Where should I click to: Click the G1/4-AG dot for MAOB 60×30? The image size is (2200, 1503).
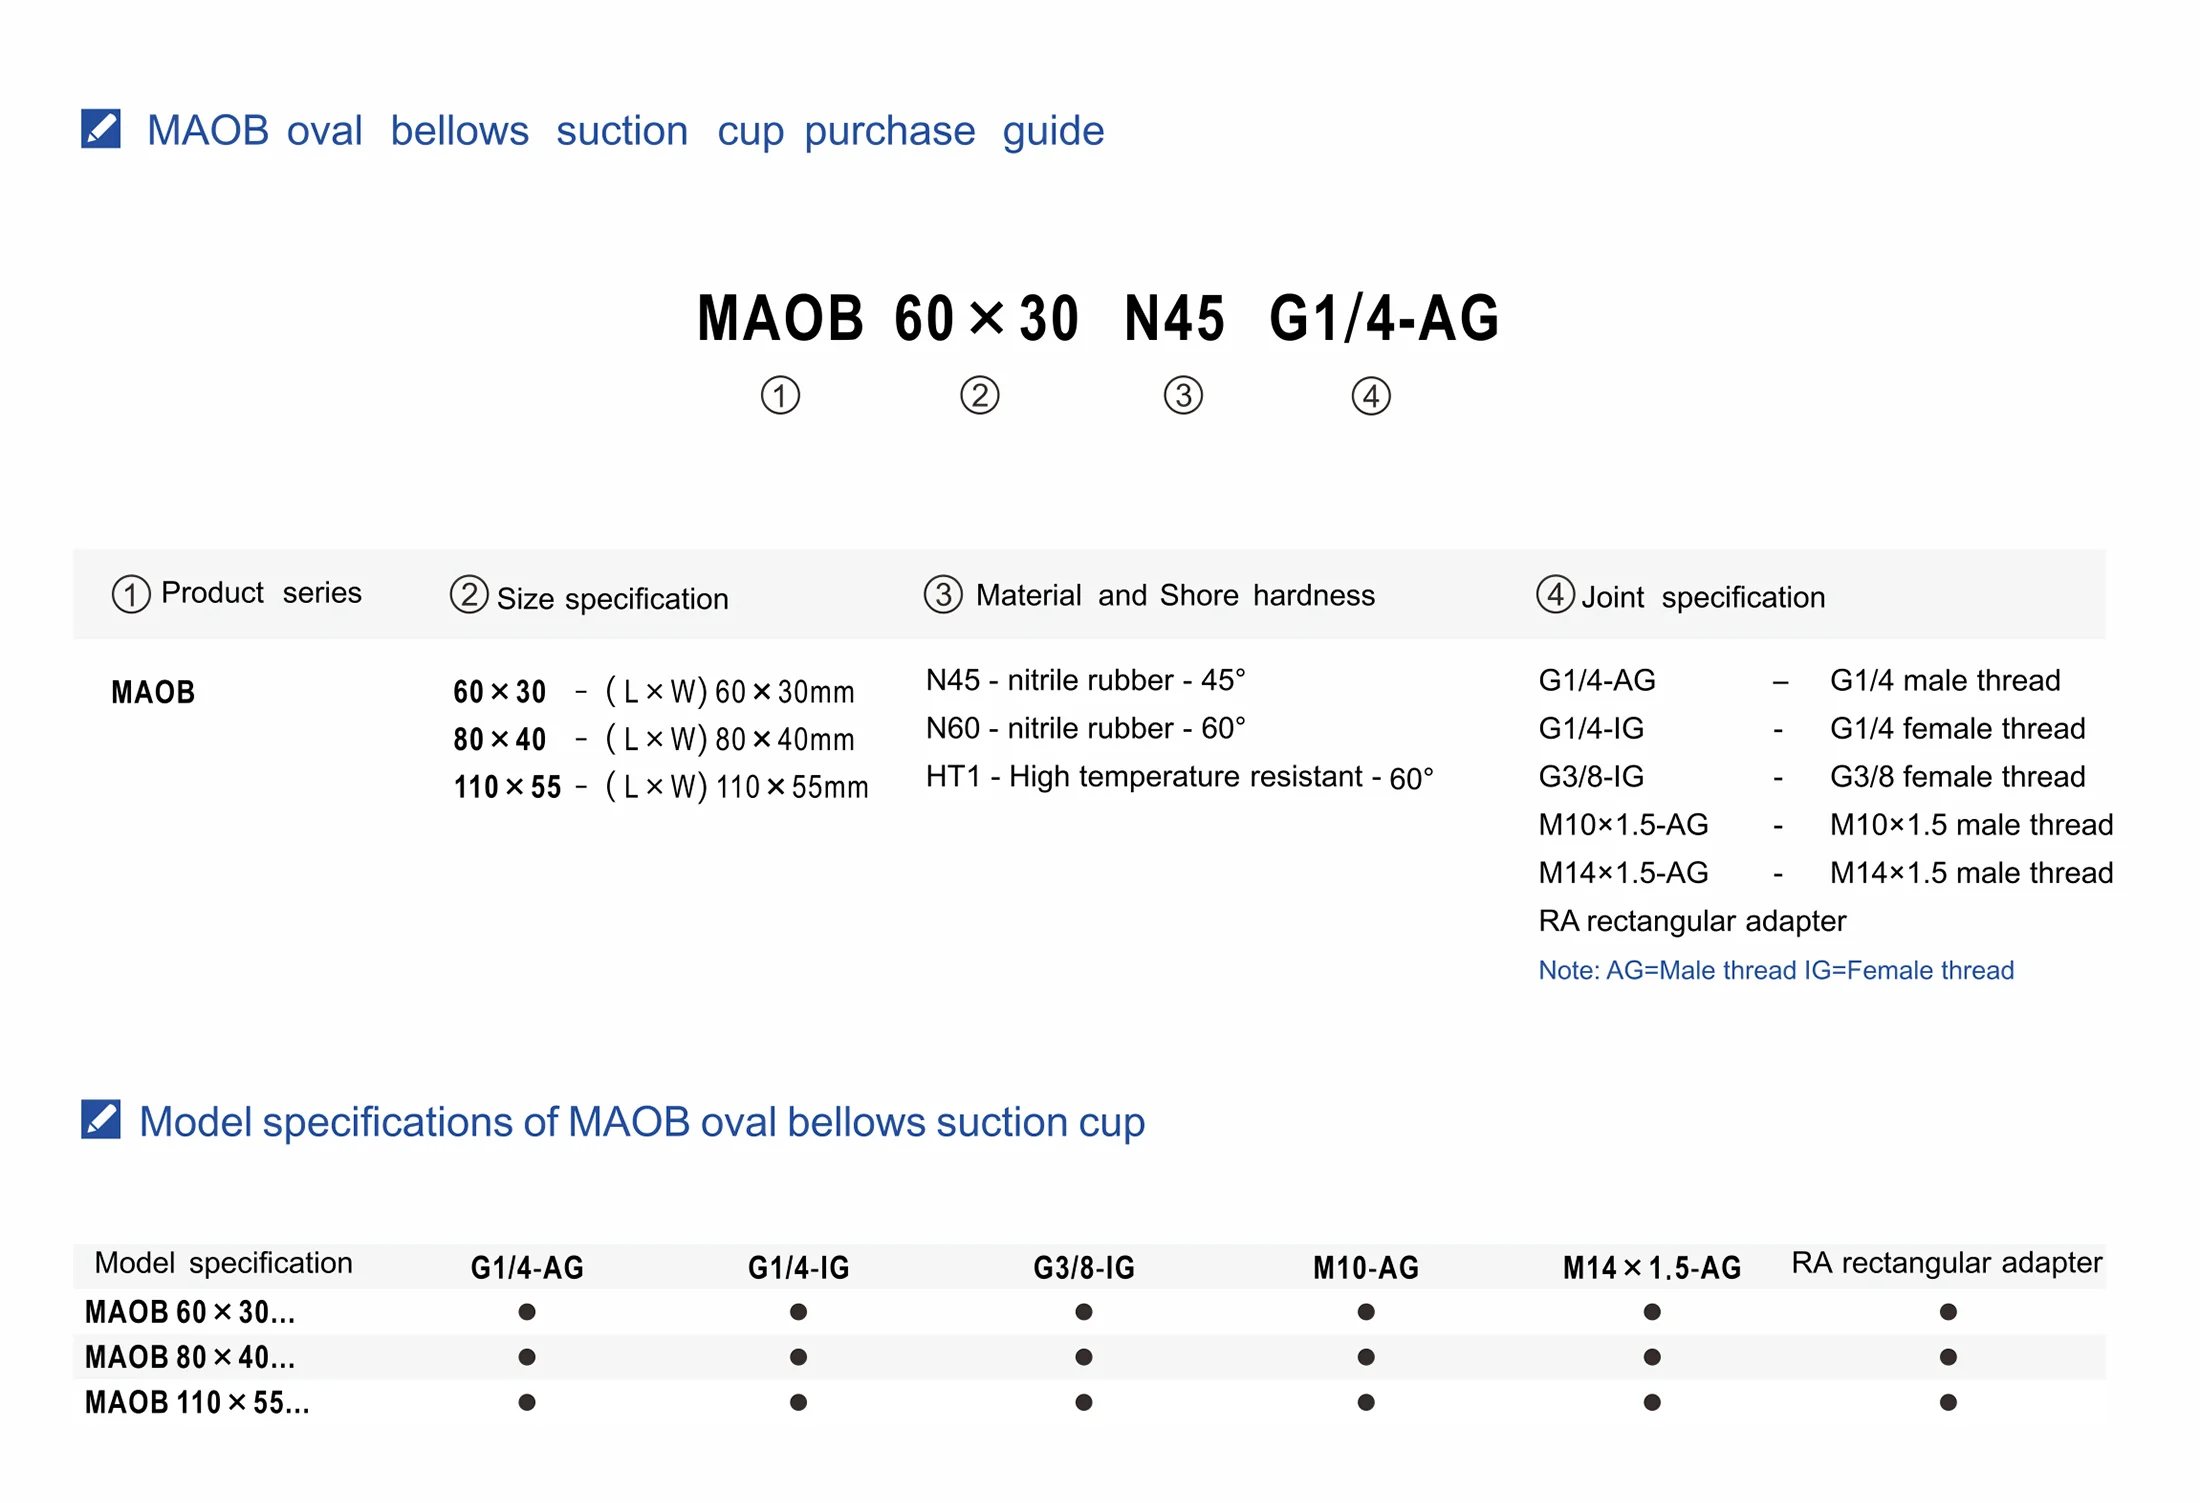[527, 1311]
